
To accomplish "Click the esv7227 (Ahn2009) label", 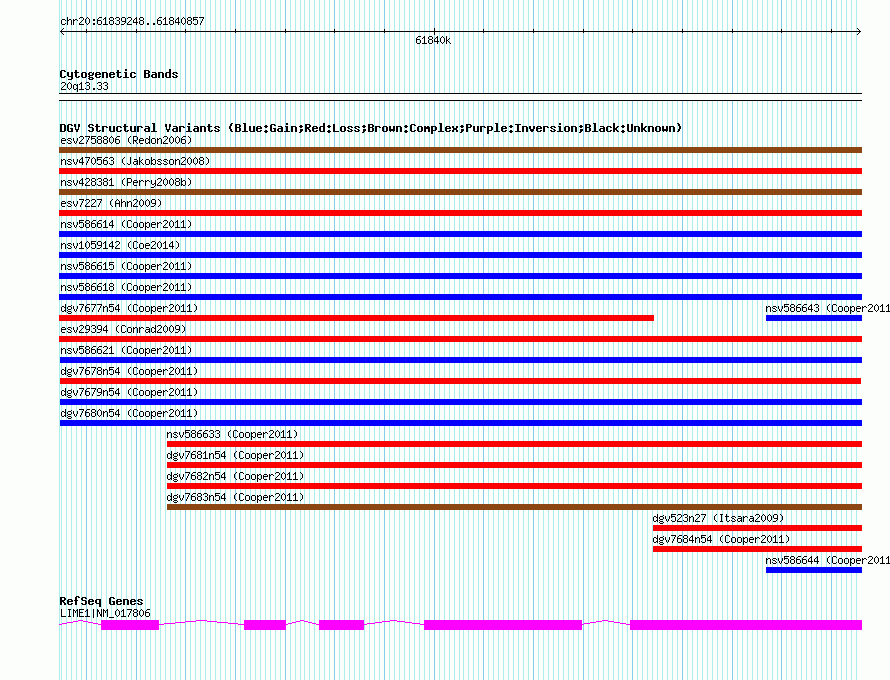I will (111, 203).
